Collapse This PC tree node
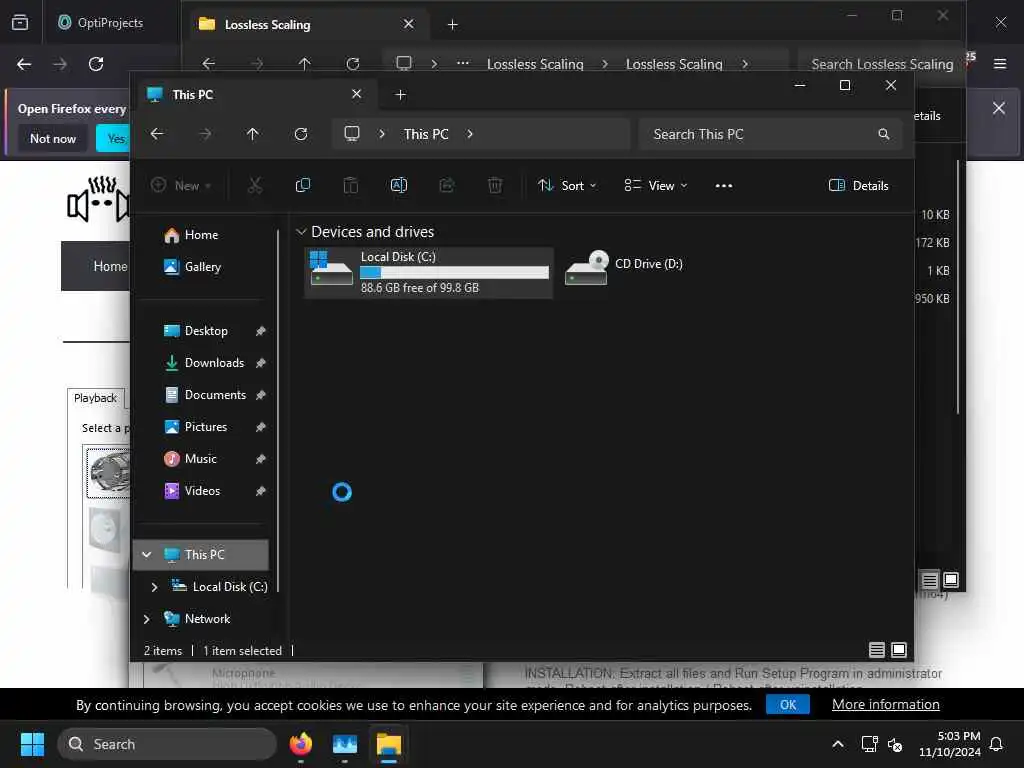The width and height of the screenshot is (1024, 768). [146, 554]
